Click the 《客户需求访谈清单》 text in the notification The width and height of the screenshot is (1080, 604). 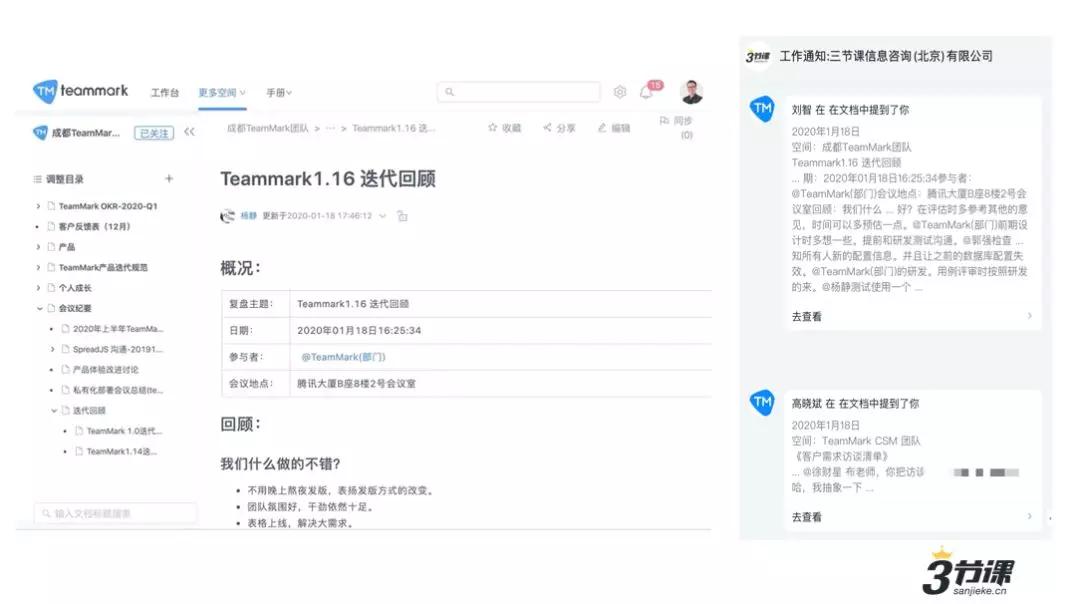(x=840, y=456)
